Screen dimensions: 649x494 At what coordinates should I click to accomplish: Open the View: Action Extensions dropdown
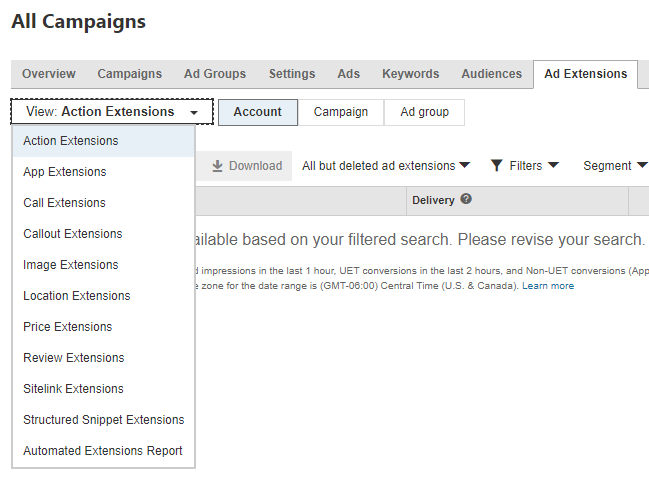tap(112, 112)
